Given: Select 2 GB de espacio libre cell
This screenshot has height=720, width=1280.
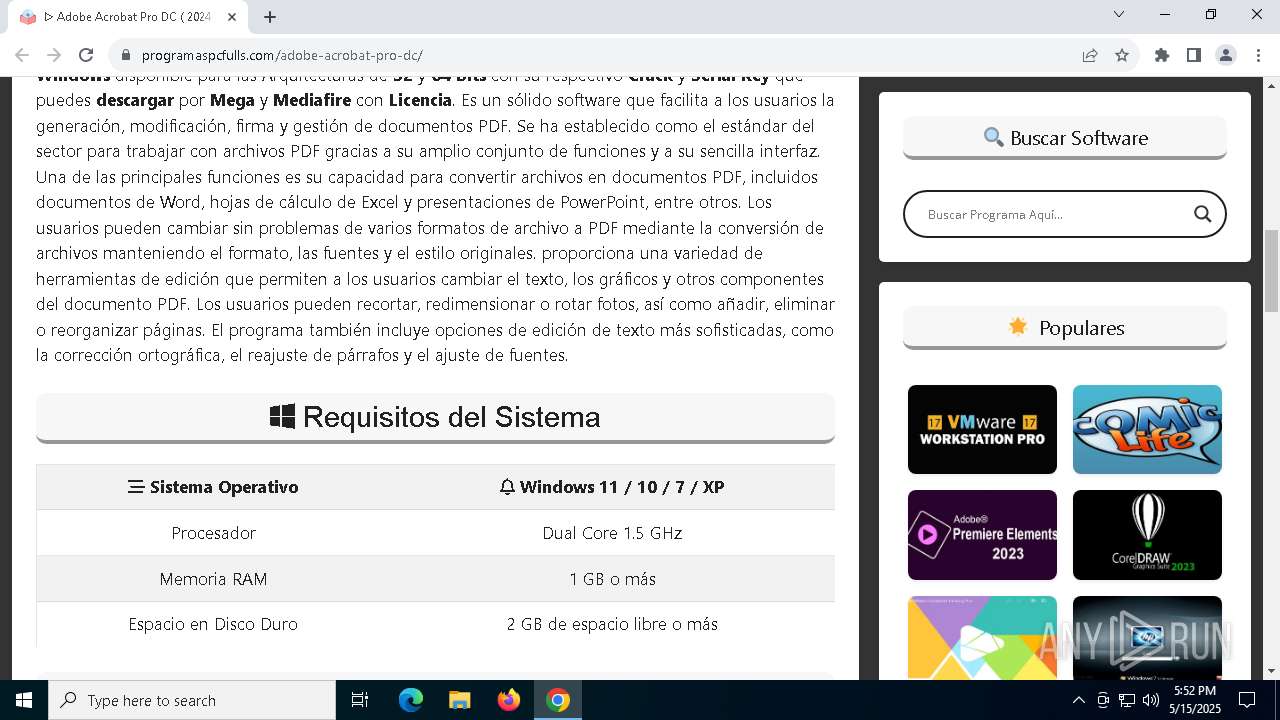Looking at the screenshot, I should click(x=612, y=624).
